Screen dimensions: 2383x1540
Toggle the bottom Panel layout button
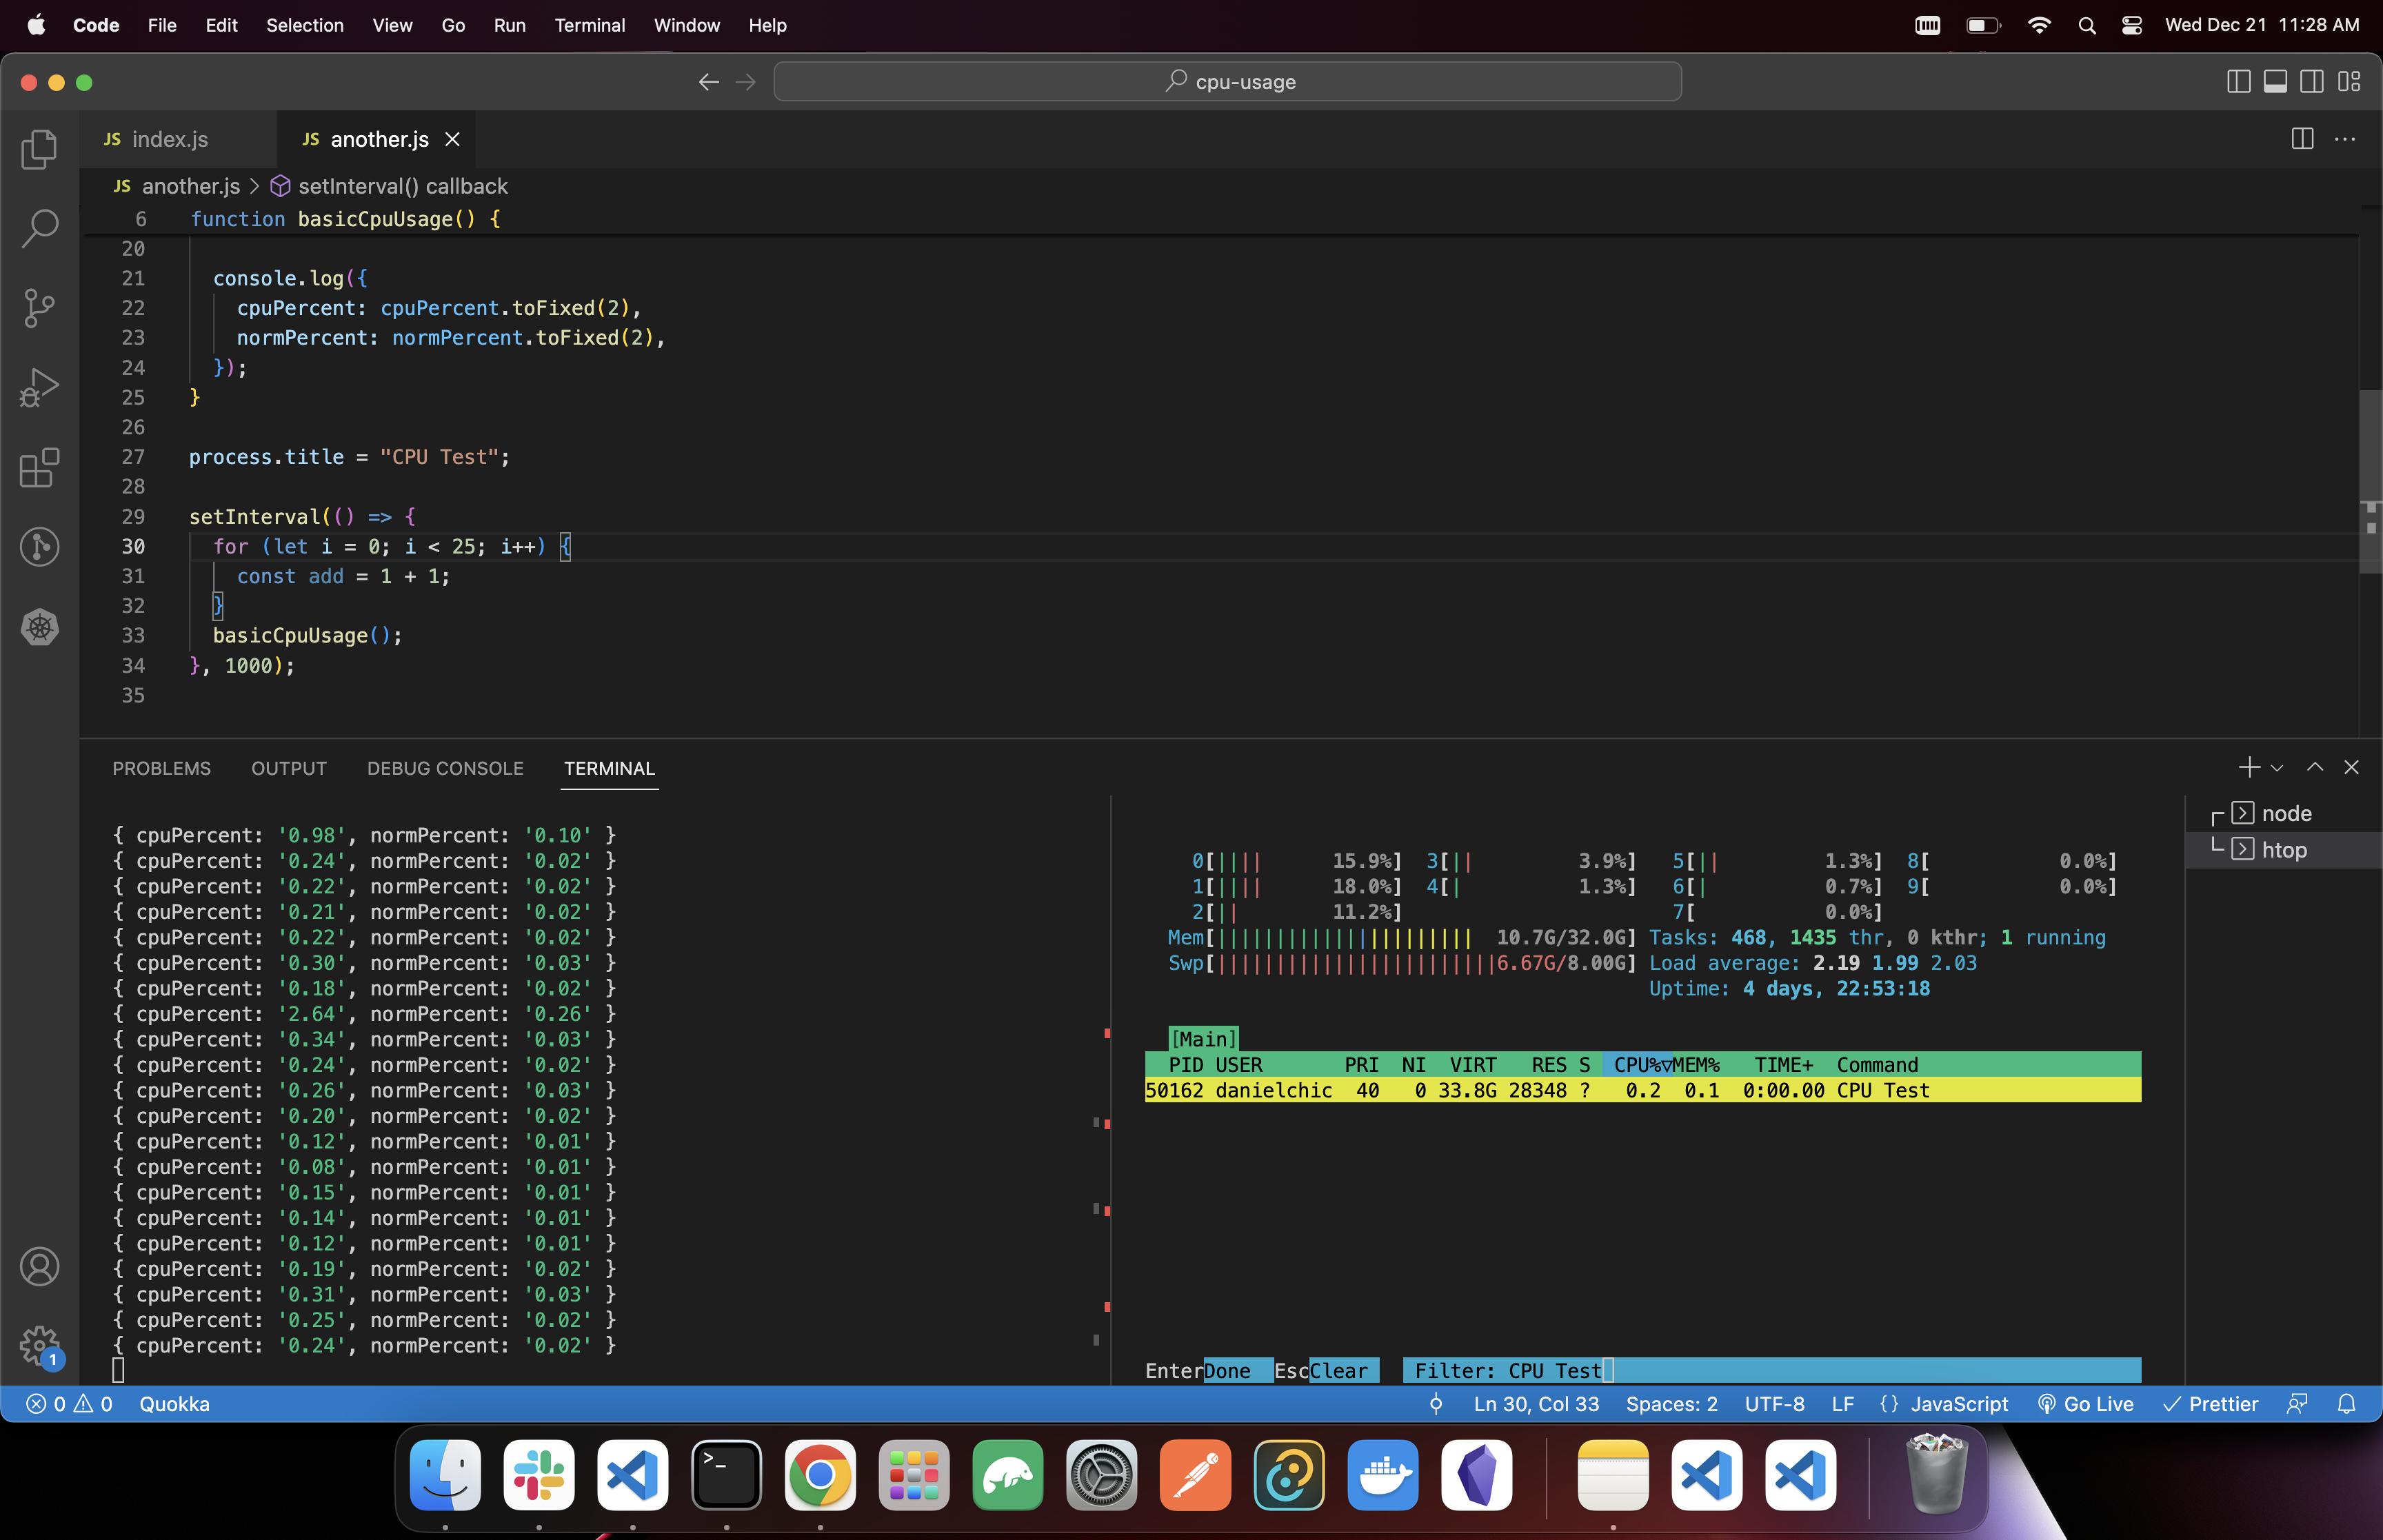(x=2275, y=82)
